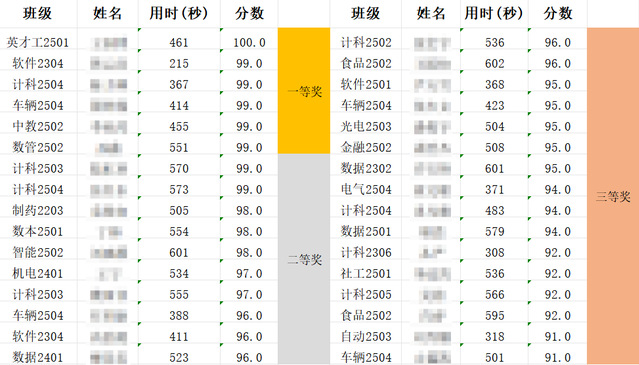Select the cell labeled 数本2501
Screen dimensions: 639x365
38,231
